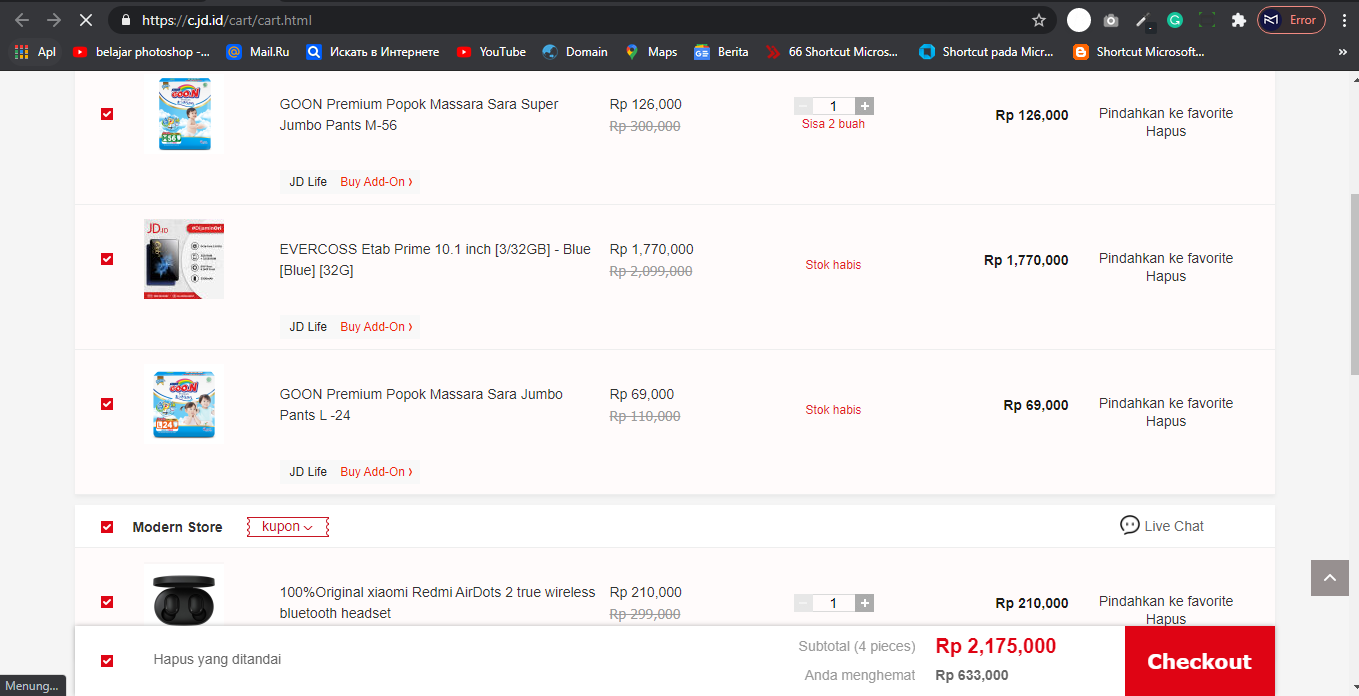
Task: Uncheck the Redmi AirDots 2 item
Action: click(107, 602)
